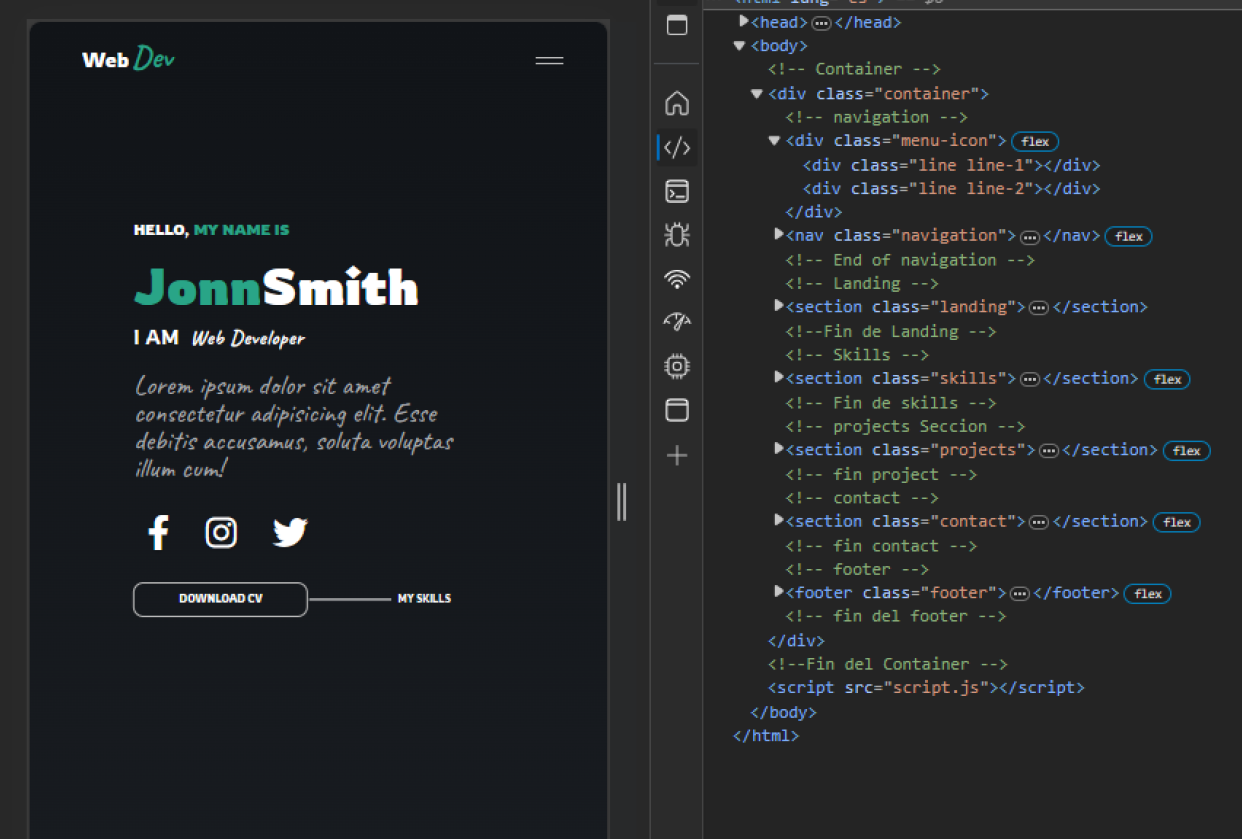Toggle flex badge on projects section
1242x839 pixels.
1186,451
